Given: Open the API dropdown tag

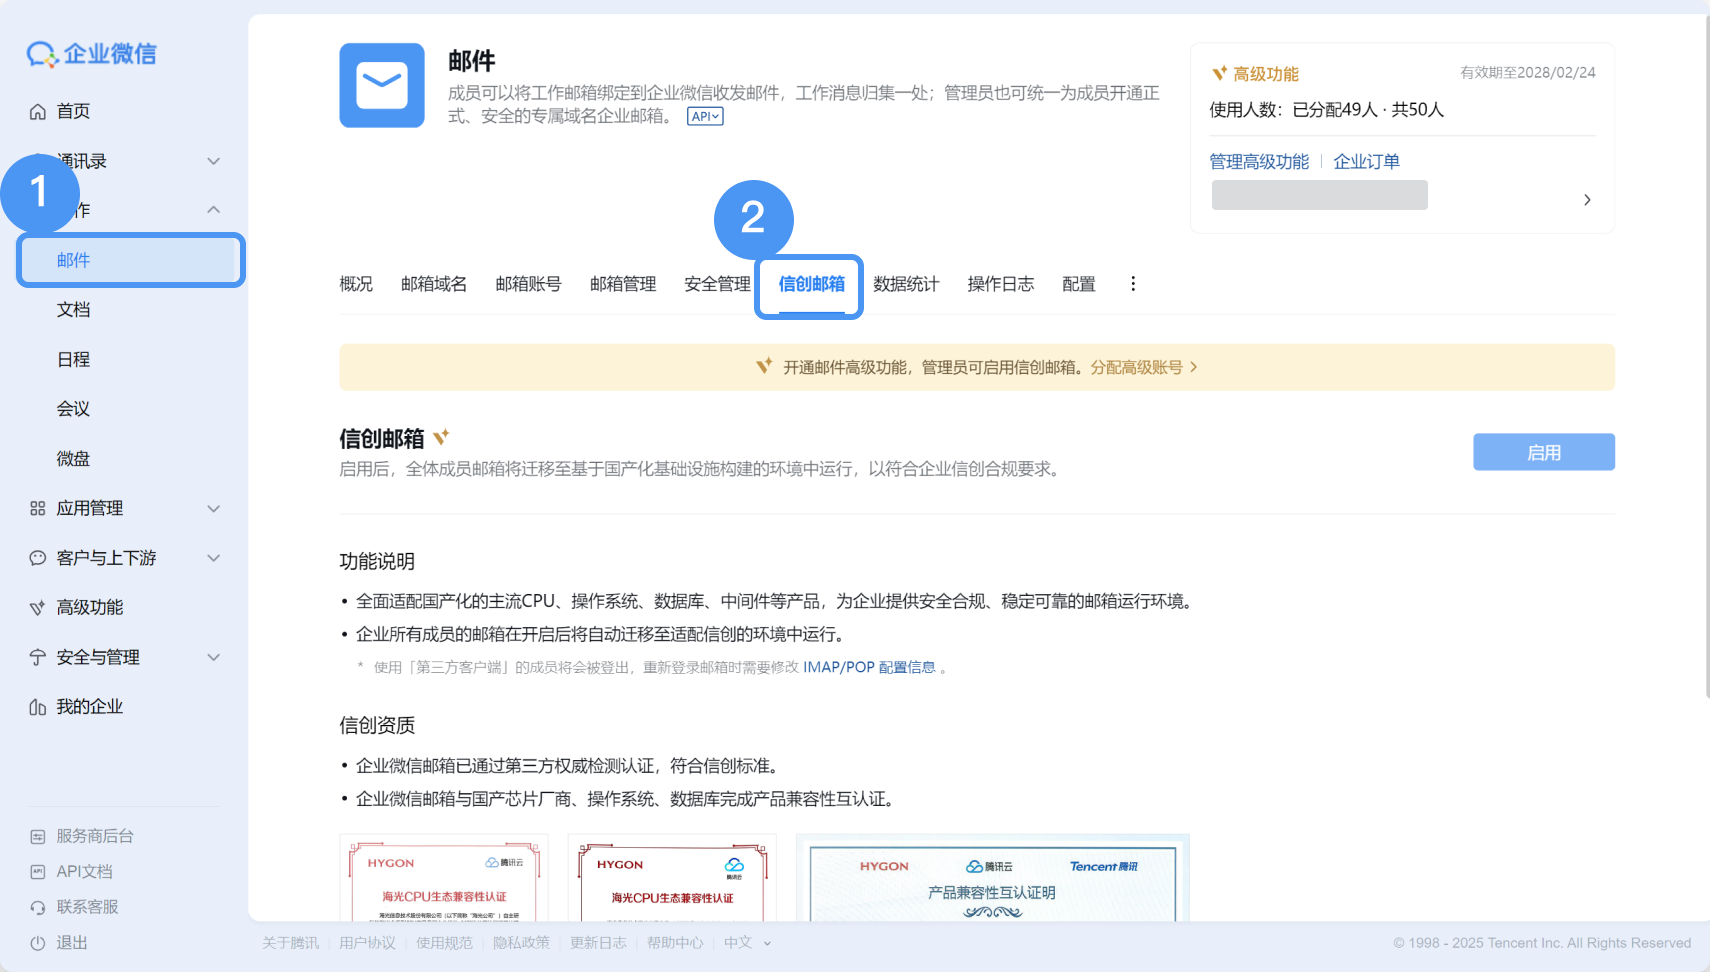Looking at the screenshot, I should pyautogui.click(x=705, y=116).
